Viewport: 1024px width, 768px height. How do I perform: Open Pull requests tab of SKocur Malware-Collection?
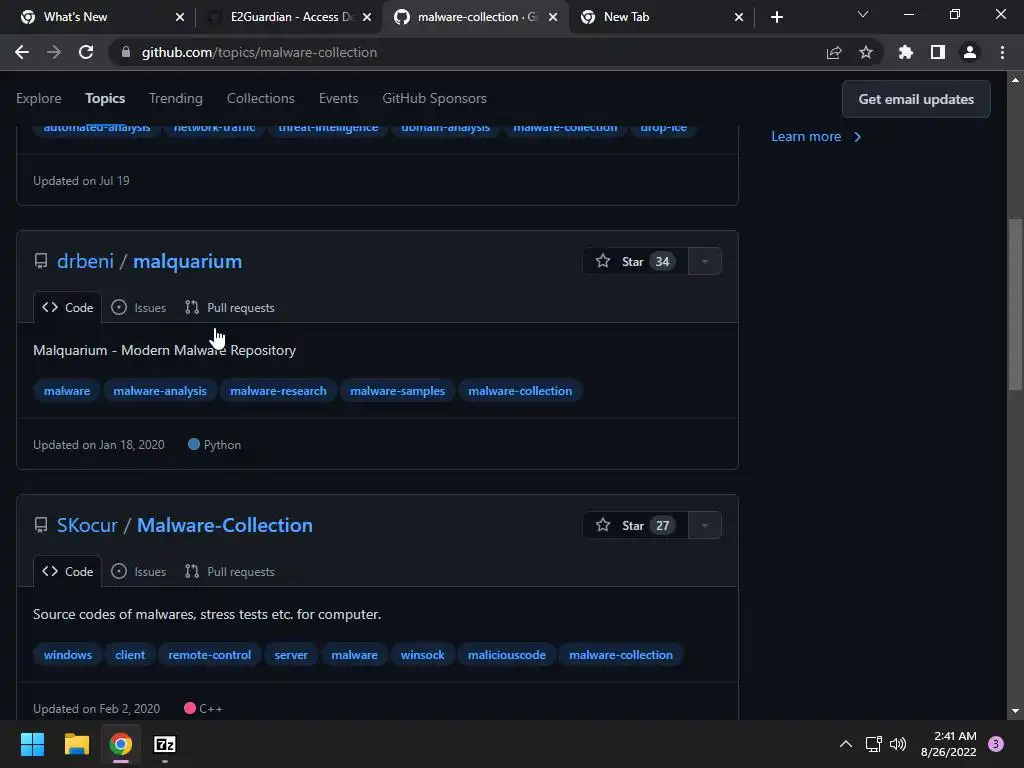(229, 571)
